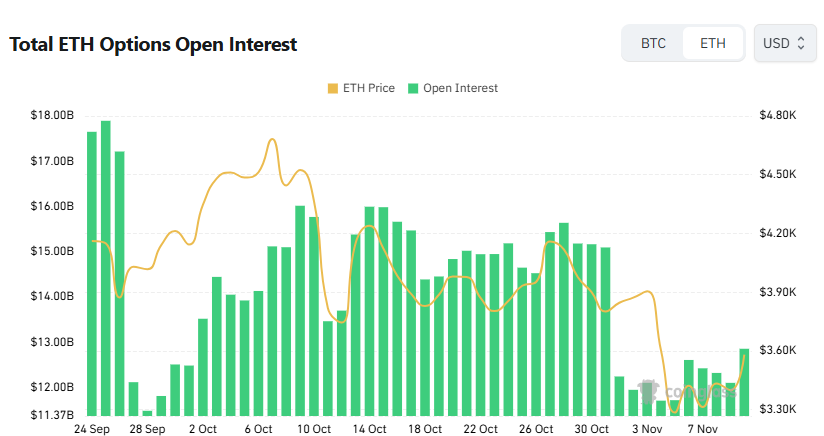Click the up-down chevron beside USD
Viewport: 824px width, 436px height.
coord(800,44)
